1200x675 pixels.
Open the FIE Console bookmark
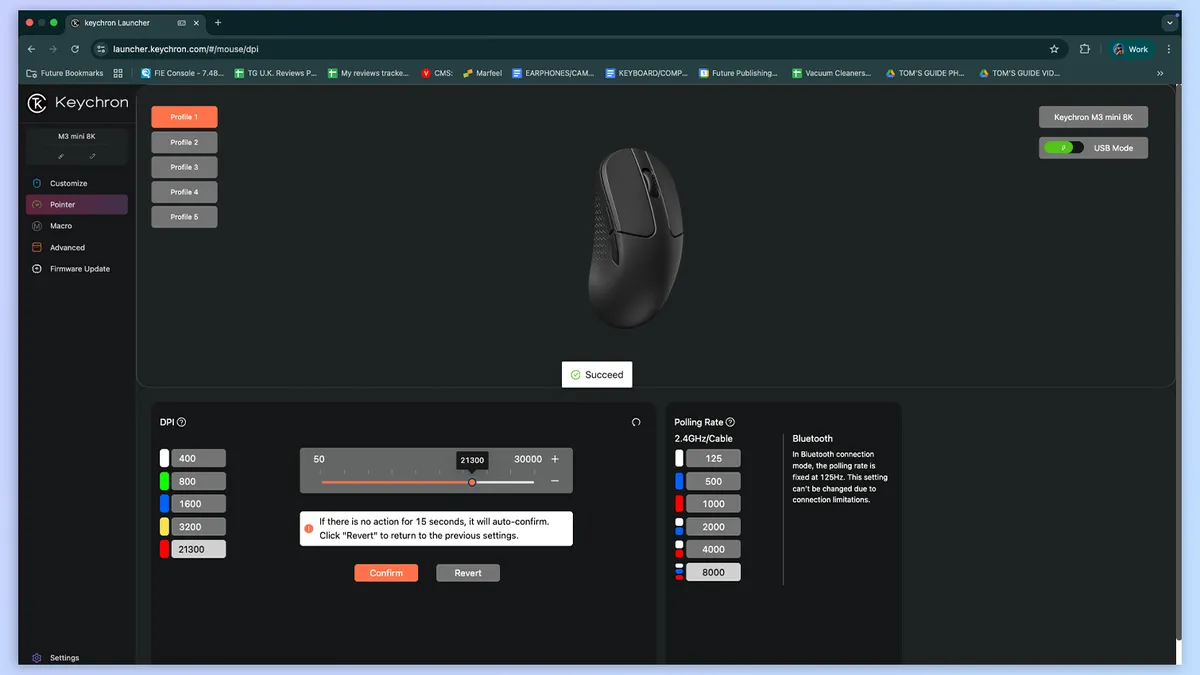182,73
